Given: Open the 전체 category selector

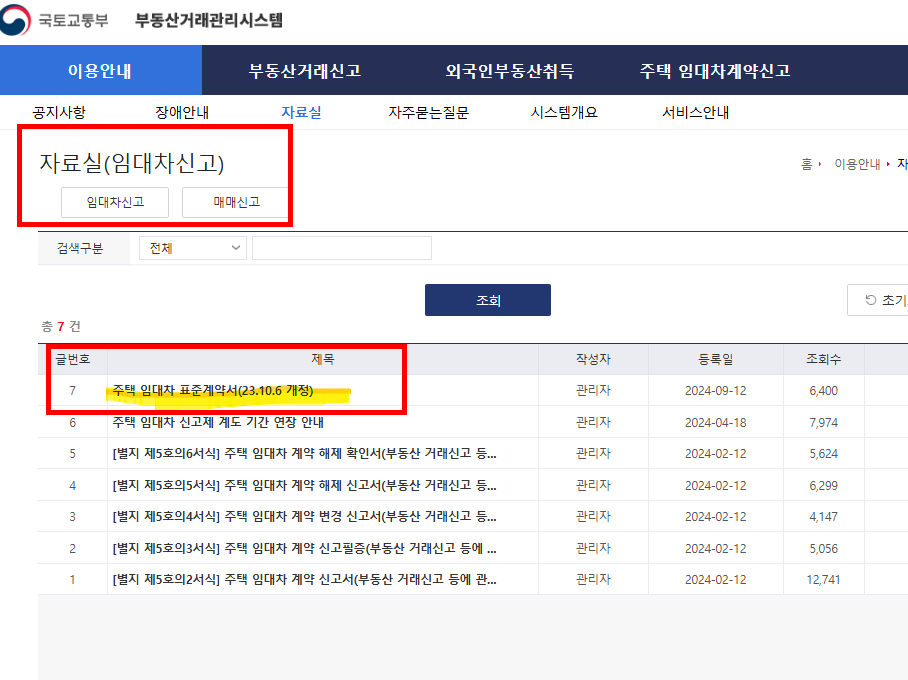Looking at the screenshot, I should click(x=193, y=247).
